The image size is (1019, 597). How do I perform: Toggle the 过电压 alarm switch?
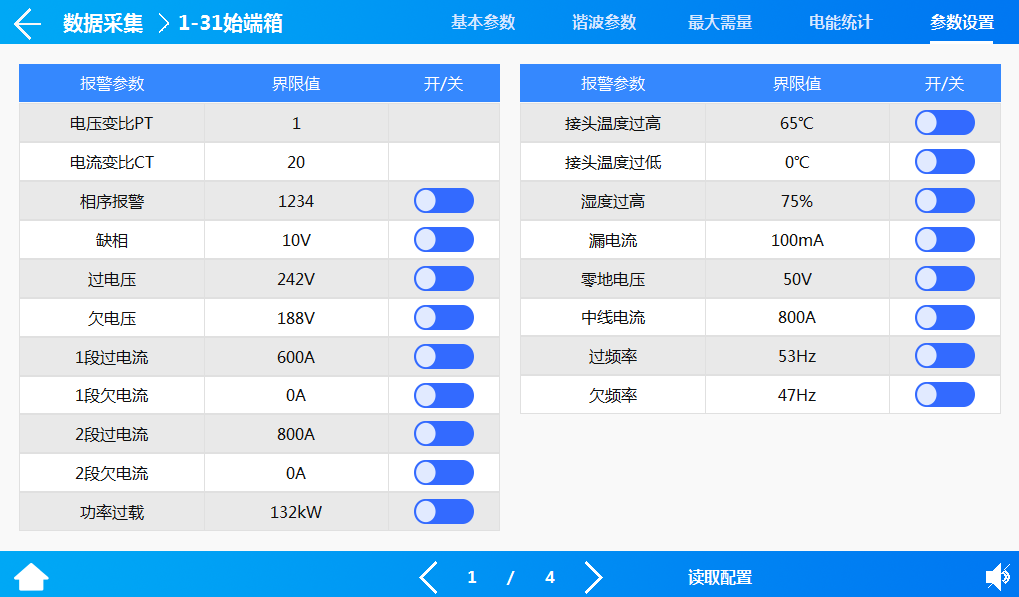444,279
